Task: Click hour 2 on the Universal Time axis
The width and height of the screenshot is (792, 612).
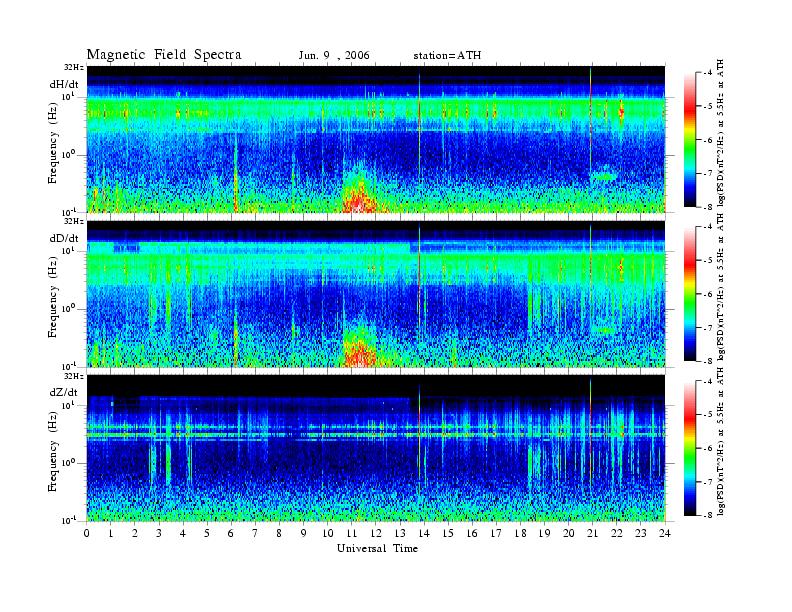Action: [135, 533]
